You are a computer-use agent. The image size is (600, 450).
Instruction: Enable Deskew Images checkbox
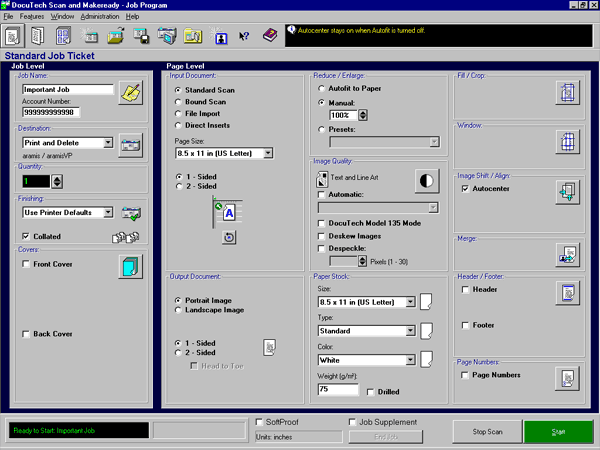click(321, 236)
